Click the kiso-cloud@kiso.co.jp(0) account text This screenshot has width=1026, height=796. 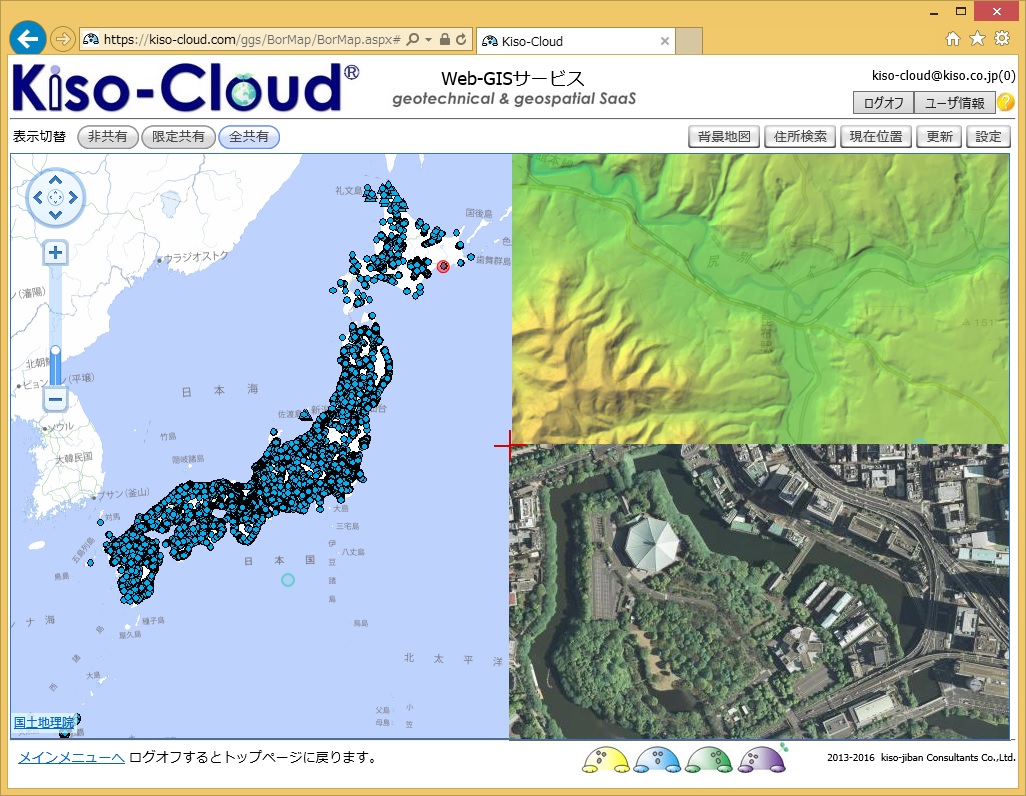click(x=944, y=76)
